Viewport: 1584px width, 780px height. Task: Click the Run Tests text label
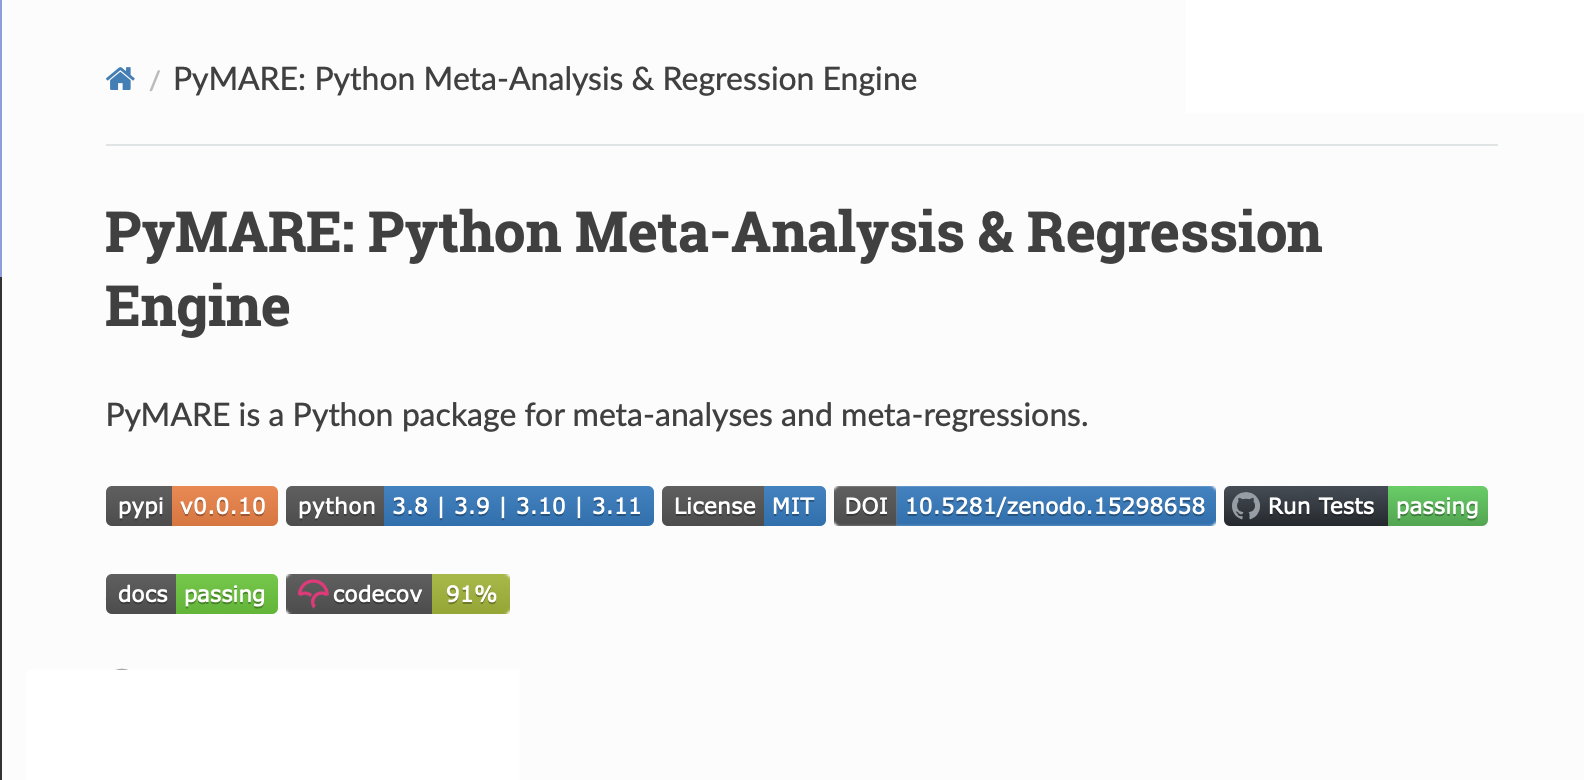pyautogui.click(x=1320, y=506)
